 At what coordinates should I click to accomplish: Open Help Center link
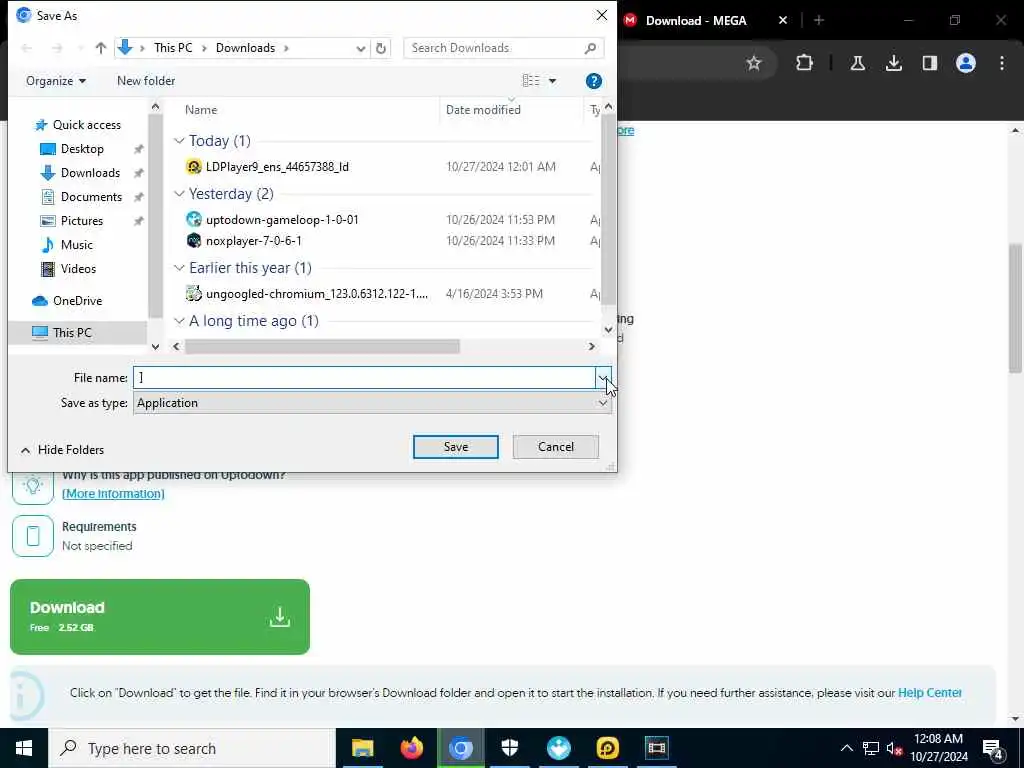click(929, 692)
